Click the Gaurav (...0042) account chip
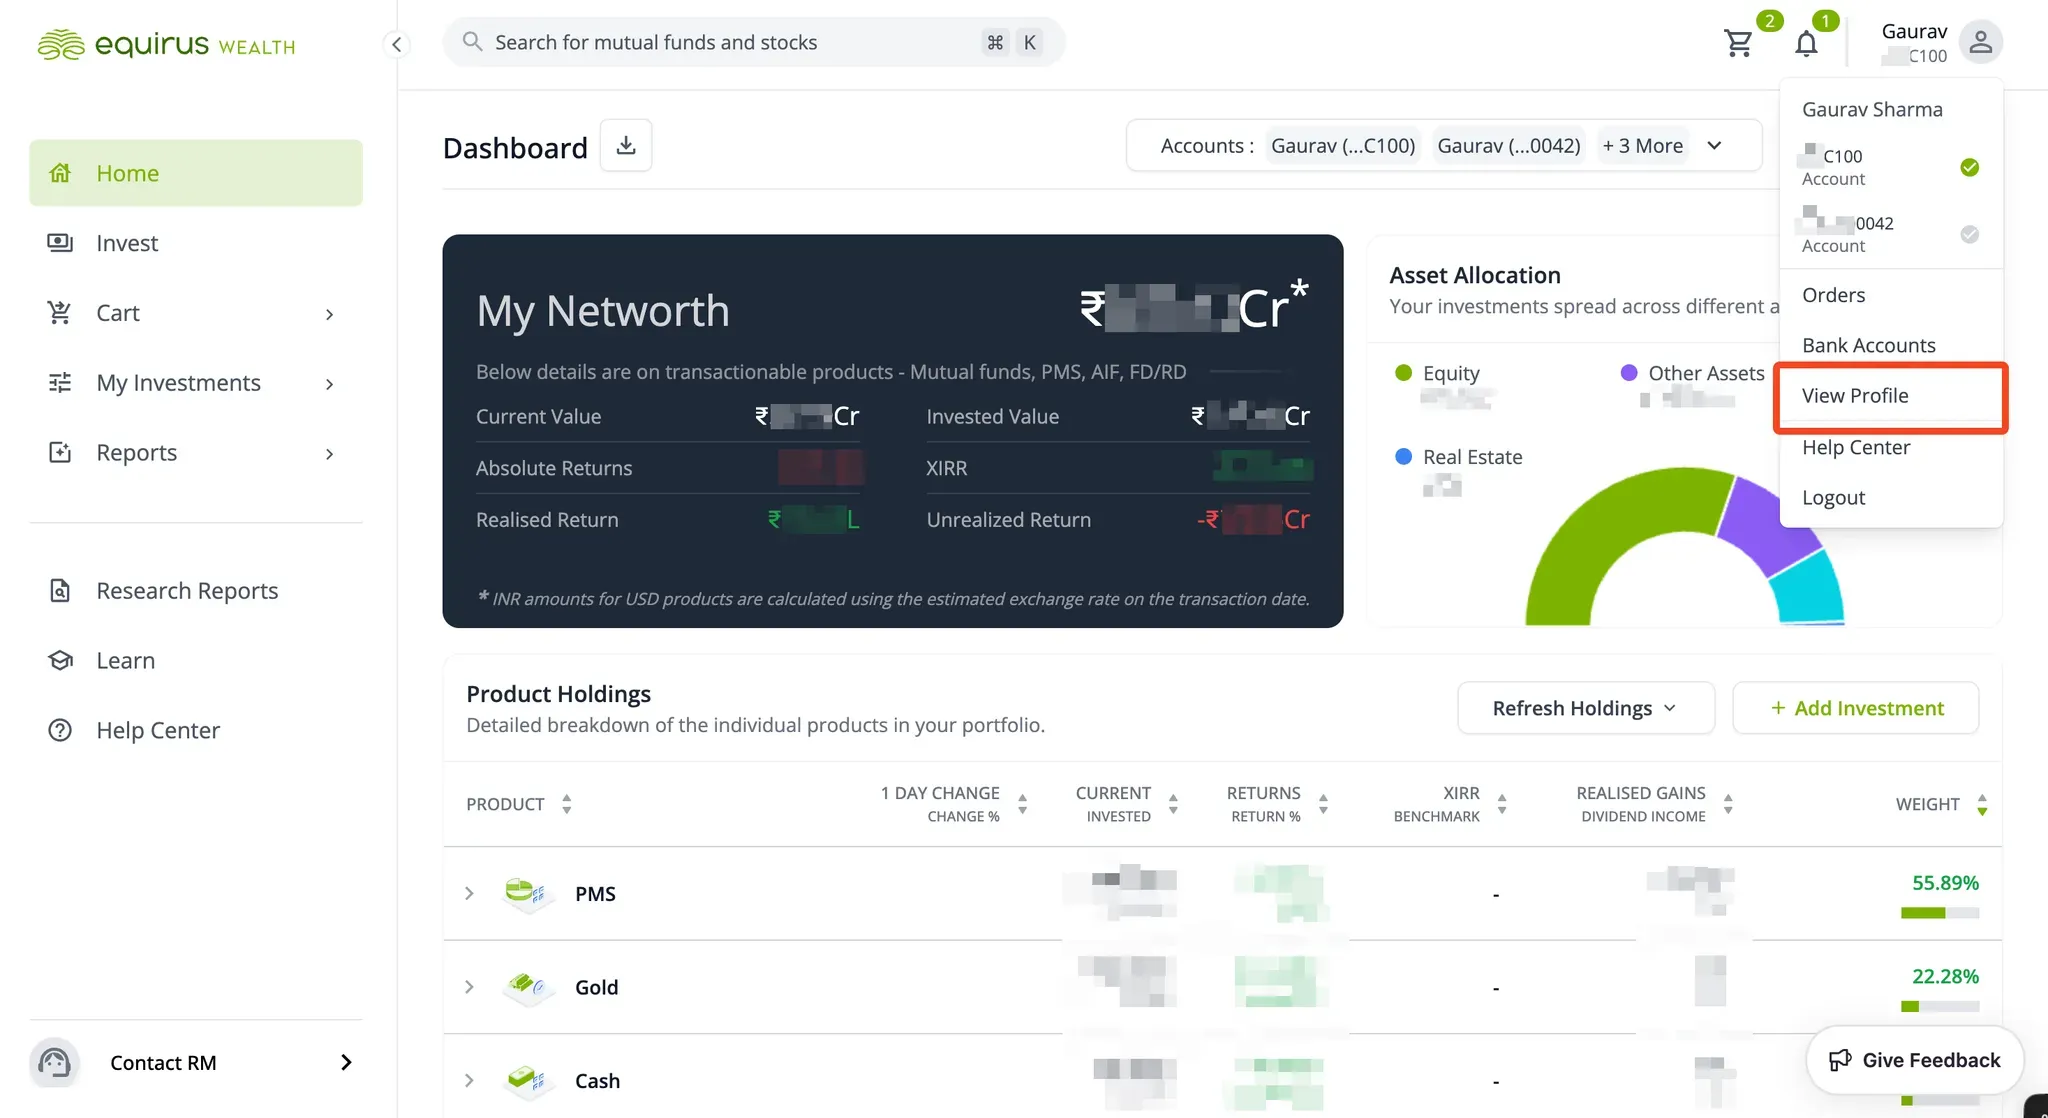The height and width of the screenshot is (1118, 2048). [1509, 145]
